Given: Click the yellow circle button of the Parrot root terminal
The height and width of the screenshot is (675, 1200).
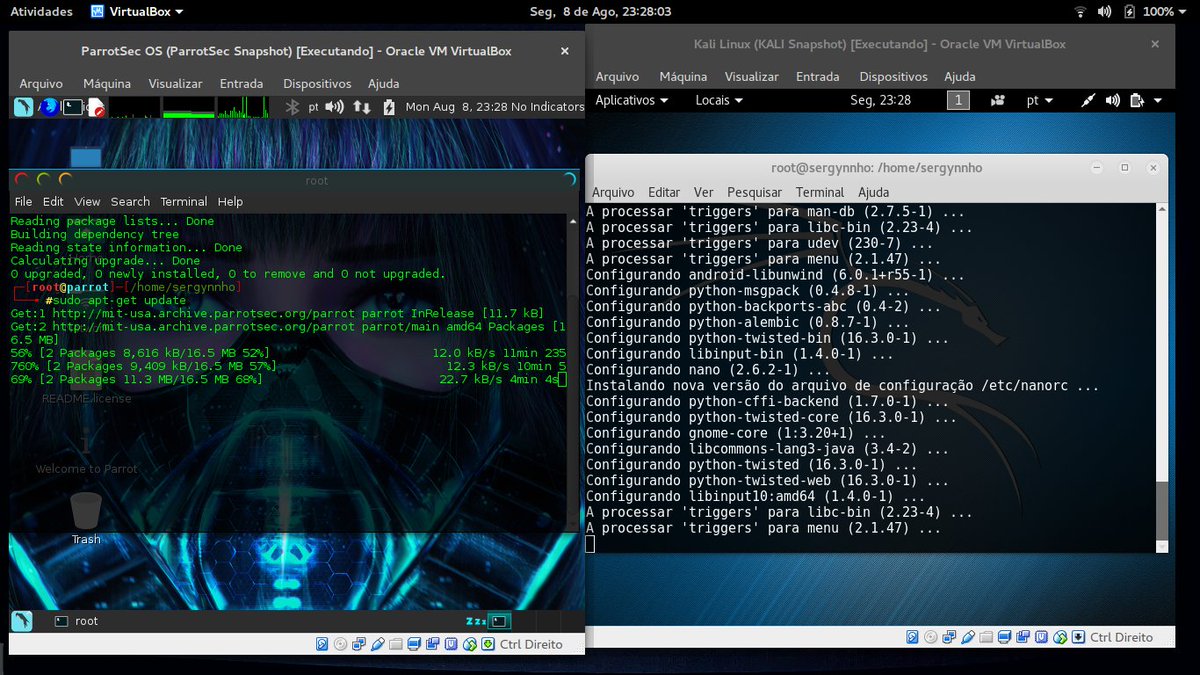Looking at the screenshot, I should 66,180.
